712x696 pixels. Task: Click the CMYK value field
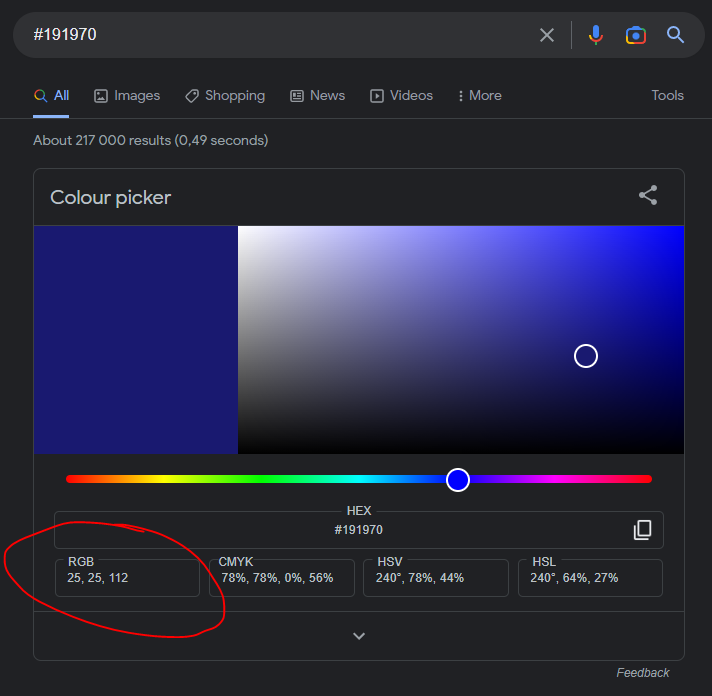tap(281, 578)
